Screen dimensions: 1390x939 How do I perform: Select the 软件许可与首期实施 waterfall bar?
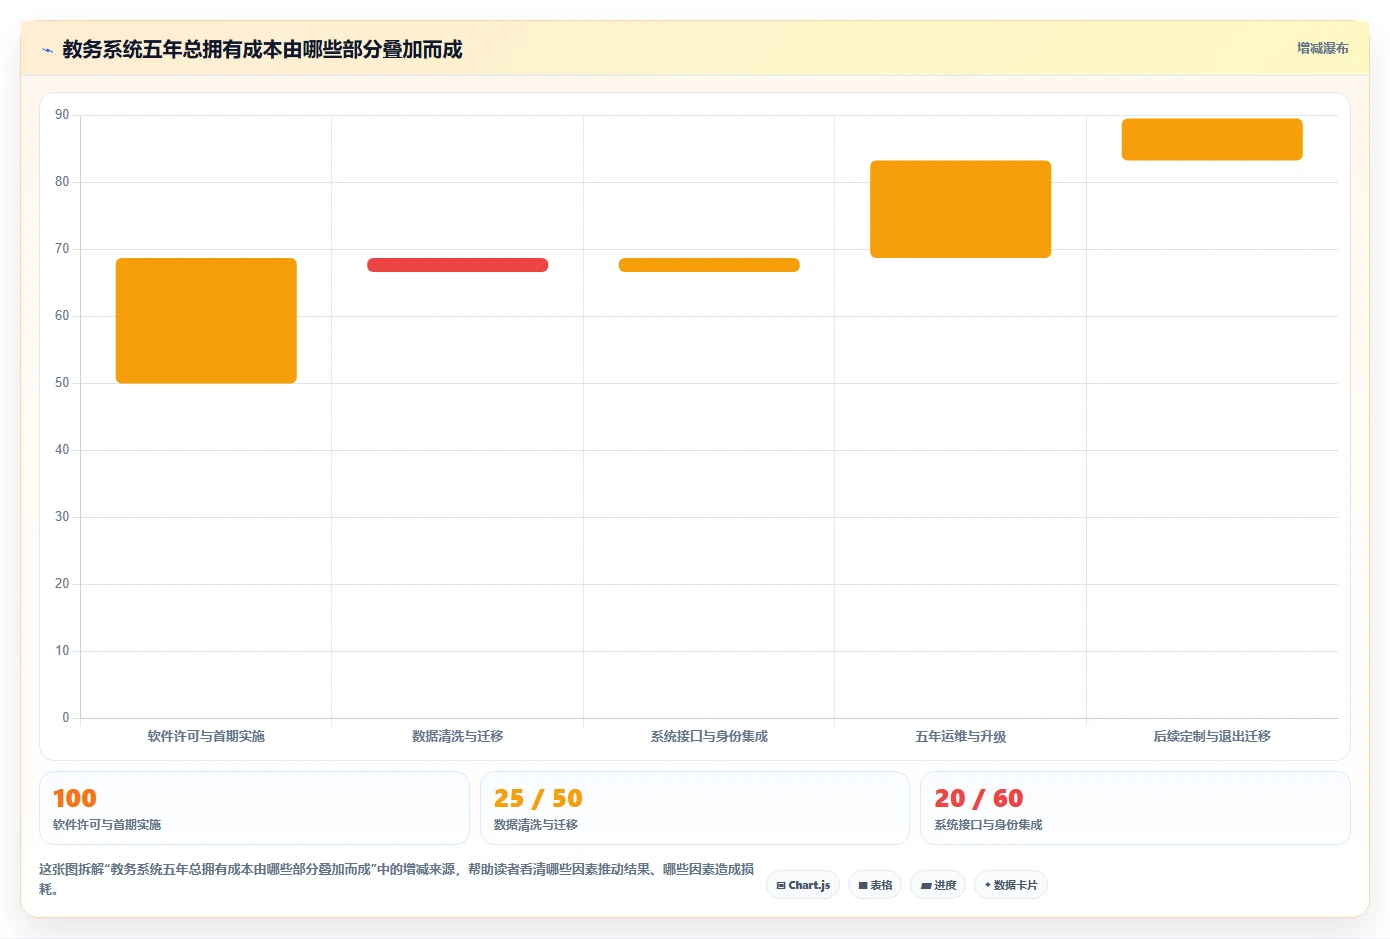206,321
